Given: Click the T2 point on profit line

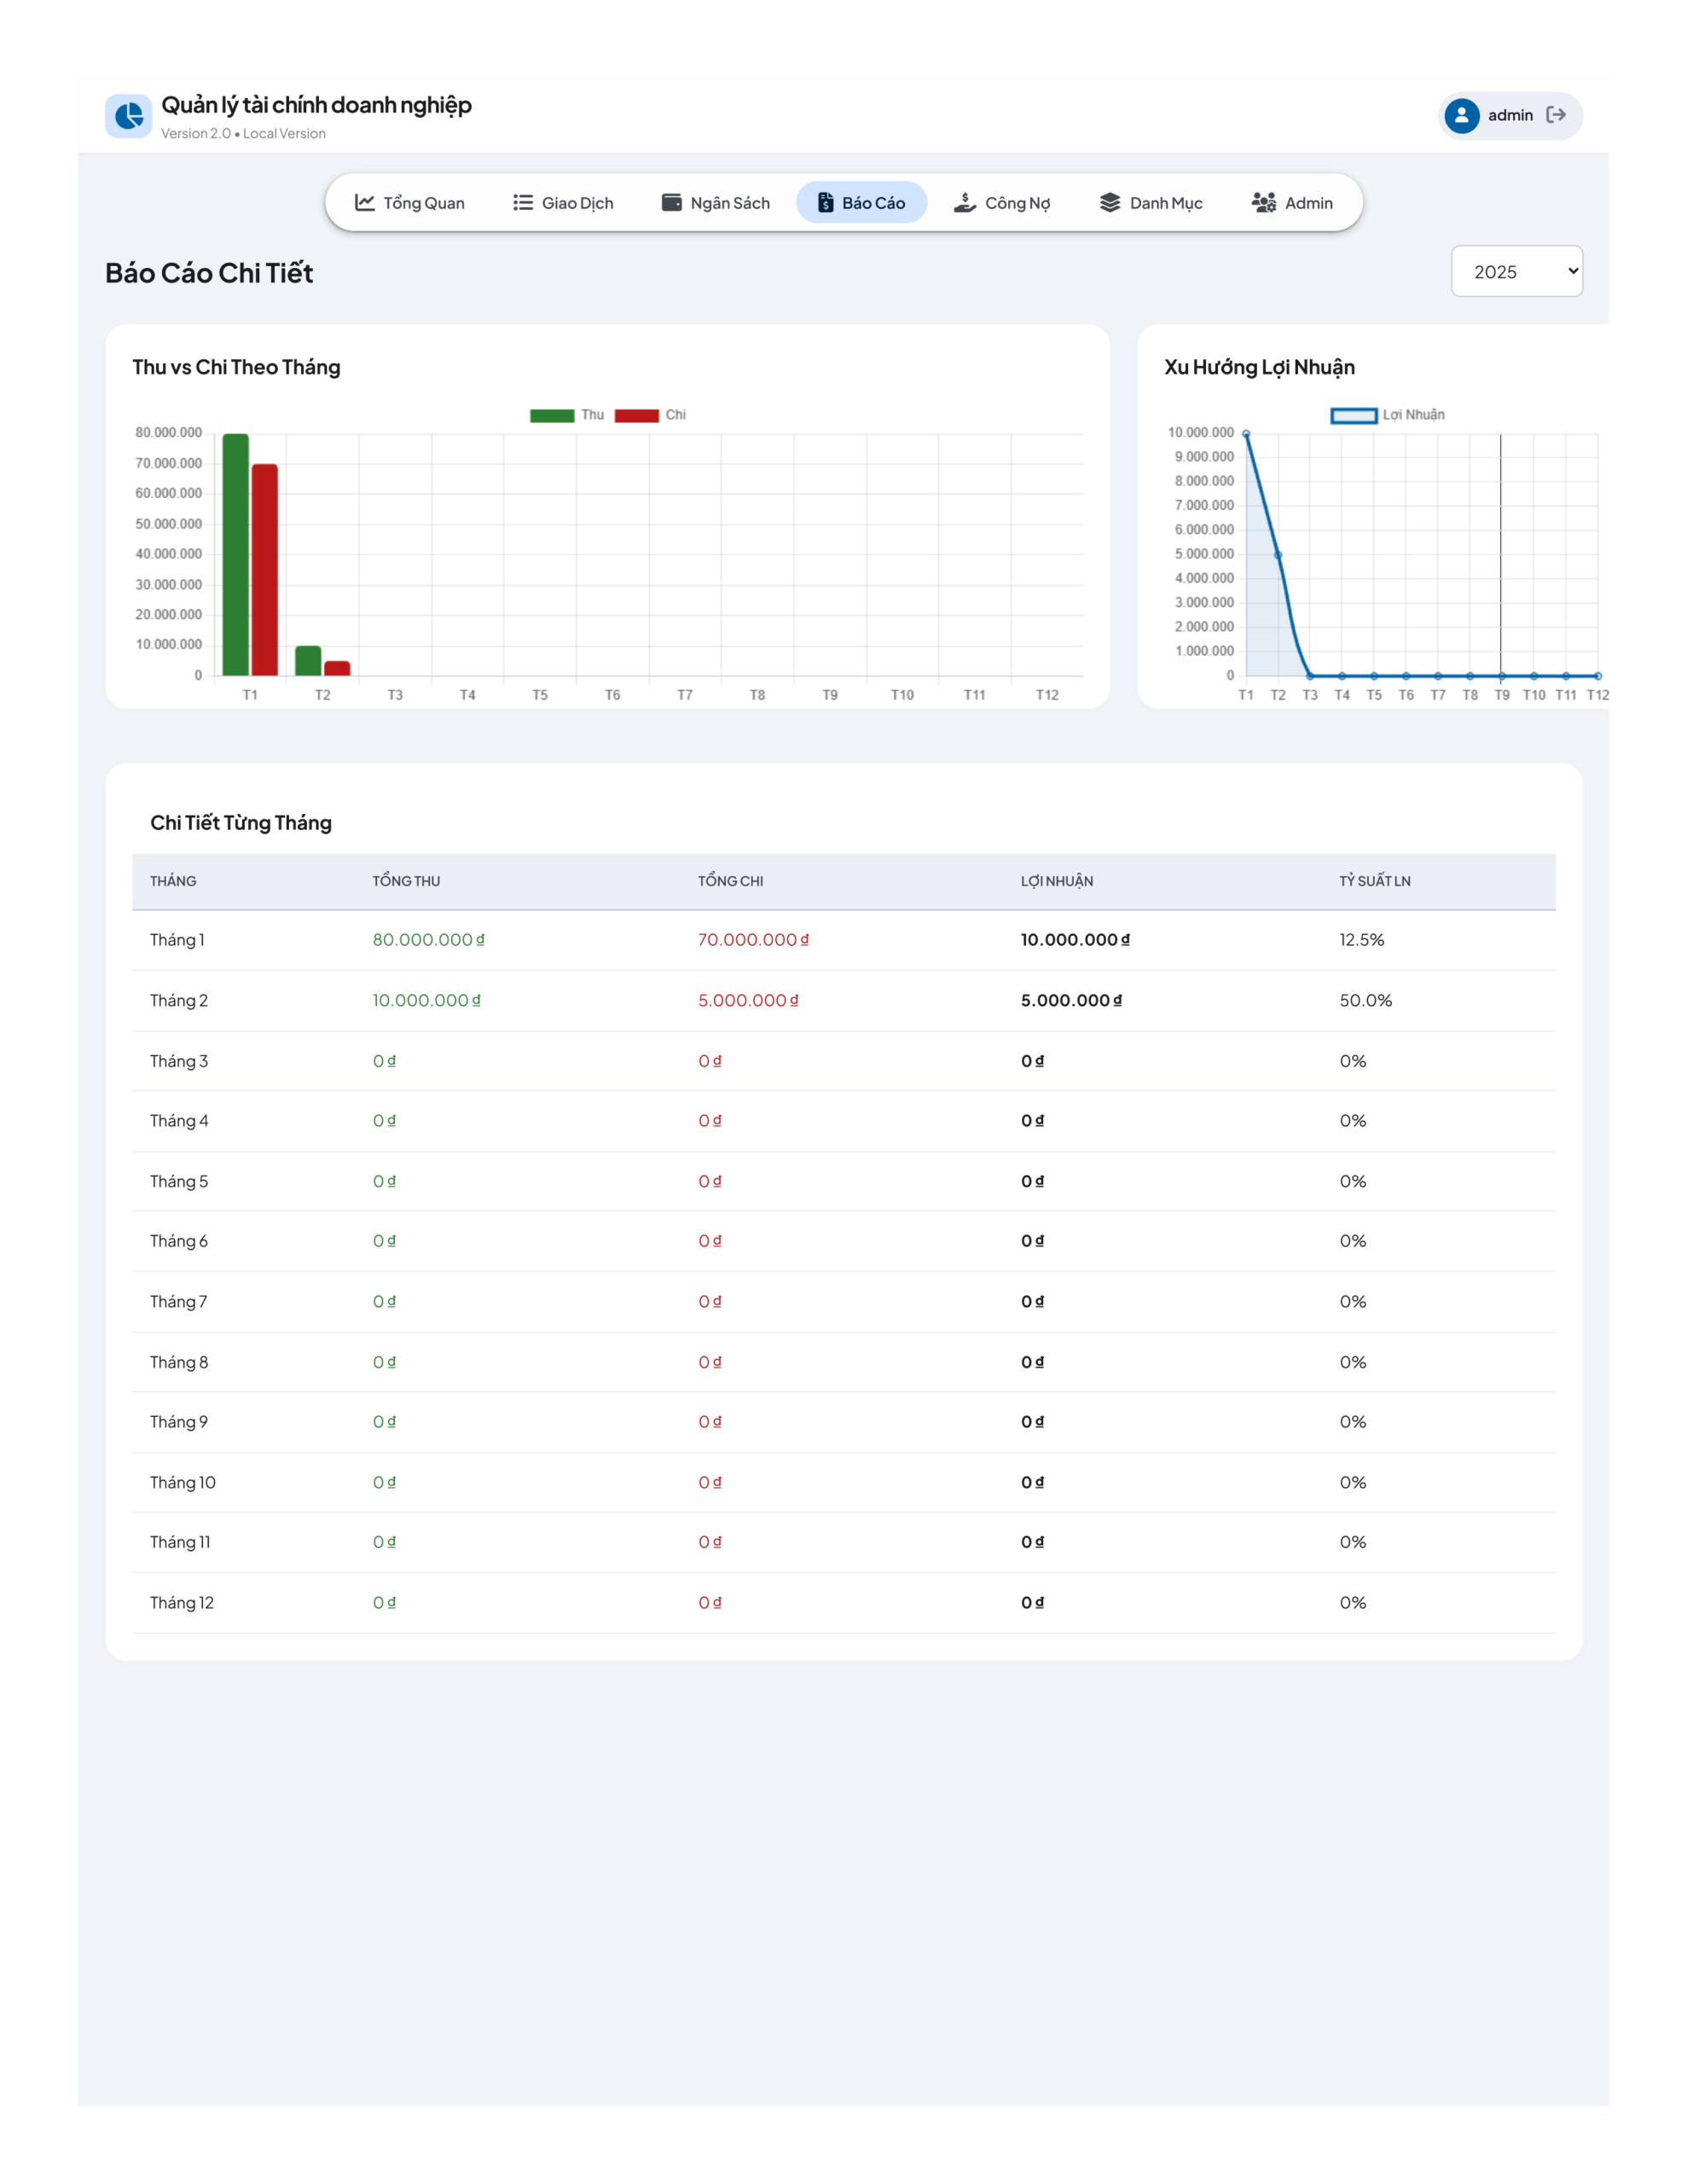Looking at the screenshot, I should [x=1277, y=555].
